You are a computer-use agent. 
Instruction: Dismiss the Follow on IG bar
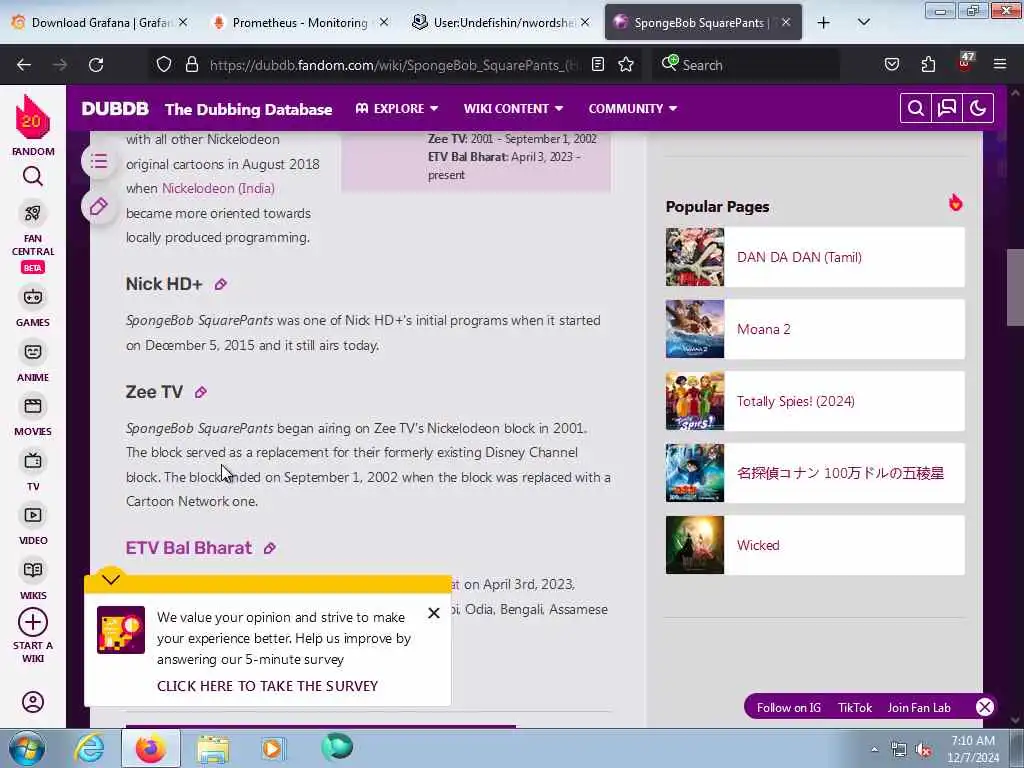click(x=985, y=707)
